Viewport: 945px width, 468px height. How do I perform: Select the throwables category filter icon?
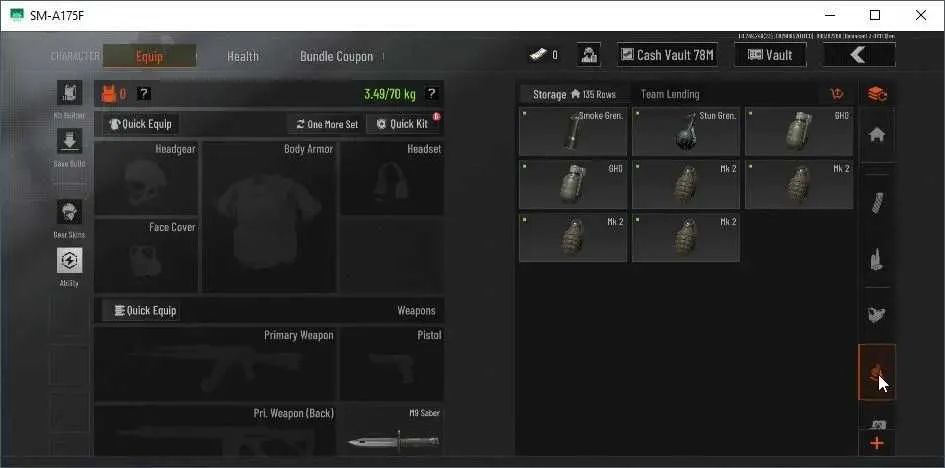click(x=877, y=372)
